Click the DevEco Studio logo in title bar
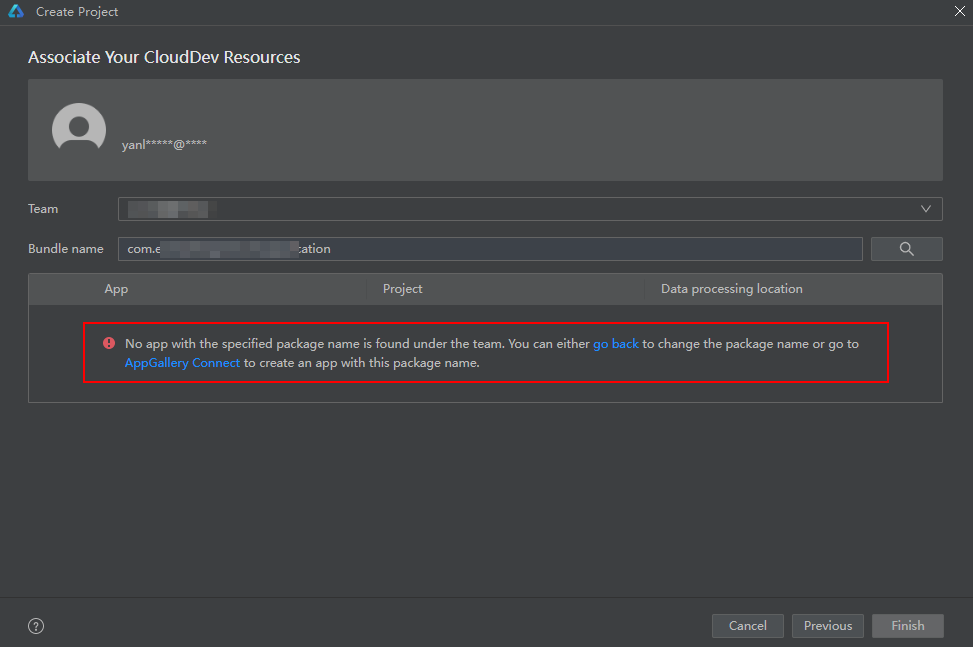Image resolution: width=973 pixels, height=647 pixels. tap(16, 12)
